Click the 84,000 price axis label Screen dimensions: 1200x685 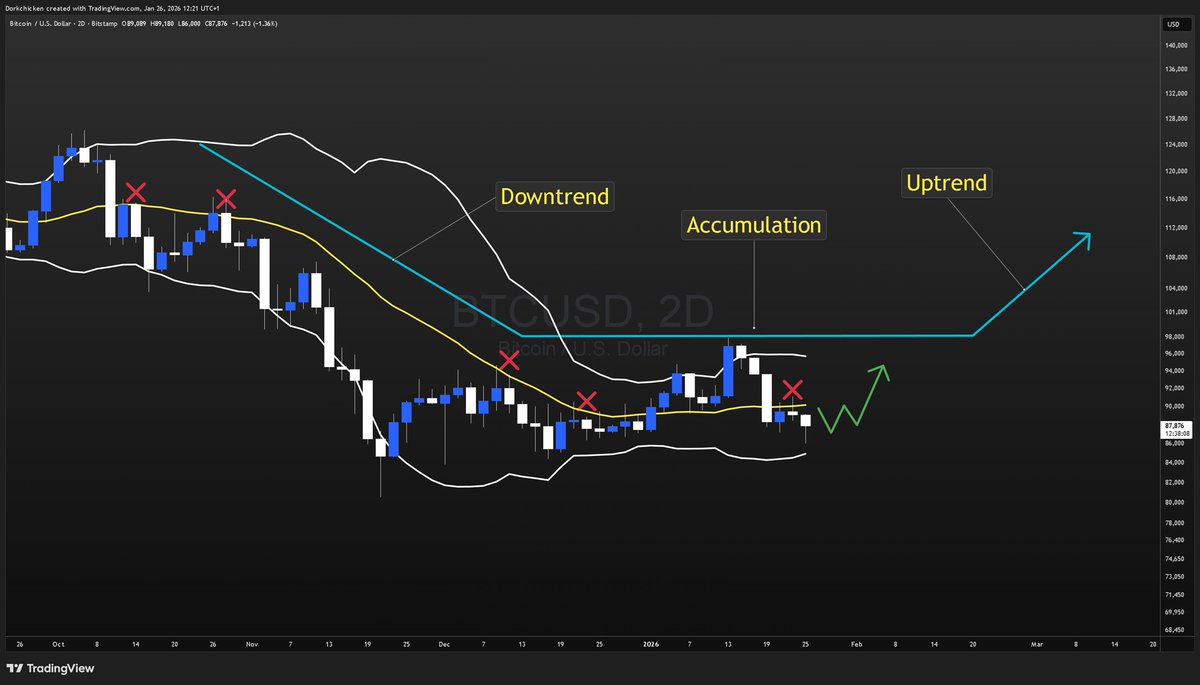pyautogui.click(x=1176, y=463)
